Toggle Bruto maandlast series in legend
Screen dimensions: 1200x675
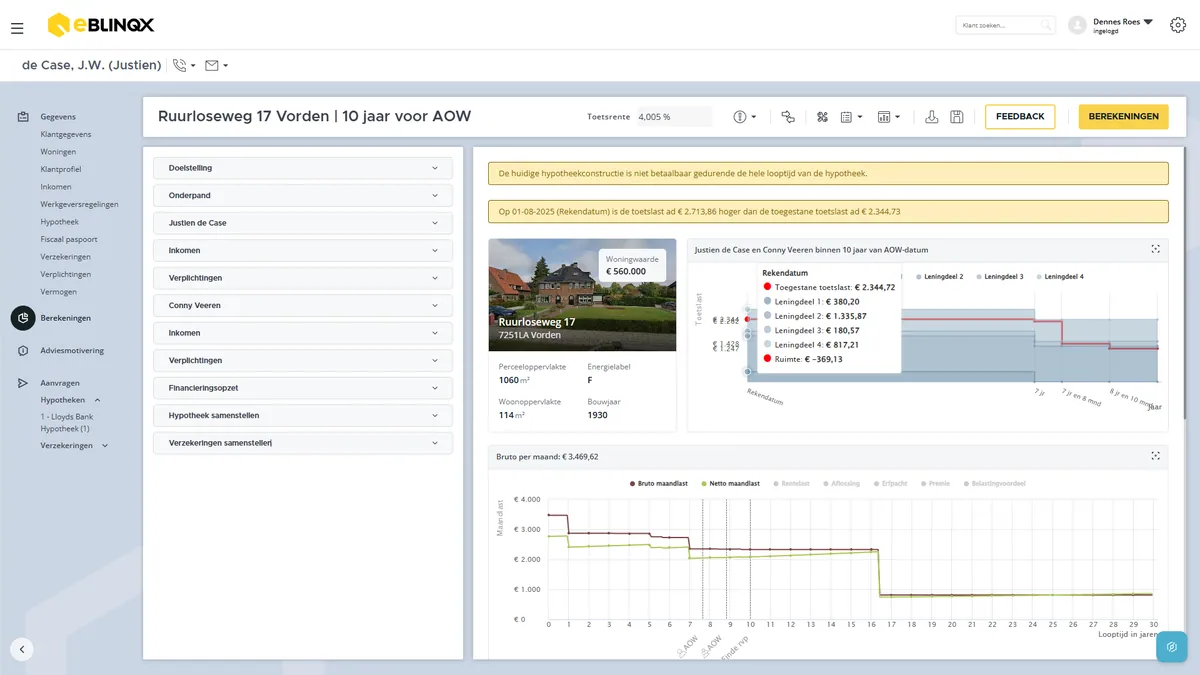click(x=659, y=483)
